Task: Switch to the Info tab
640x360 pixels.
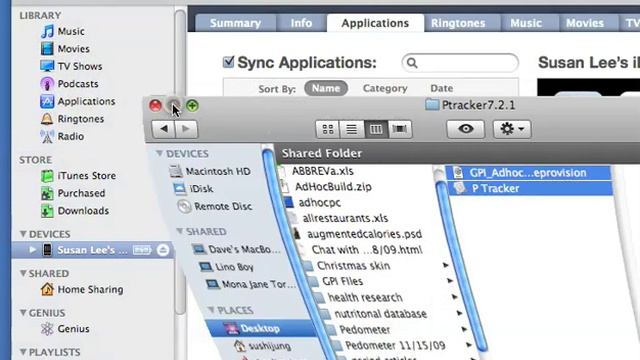Action: click(x=301, y=23)
